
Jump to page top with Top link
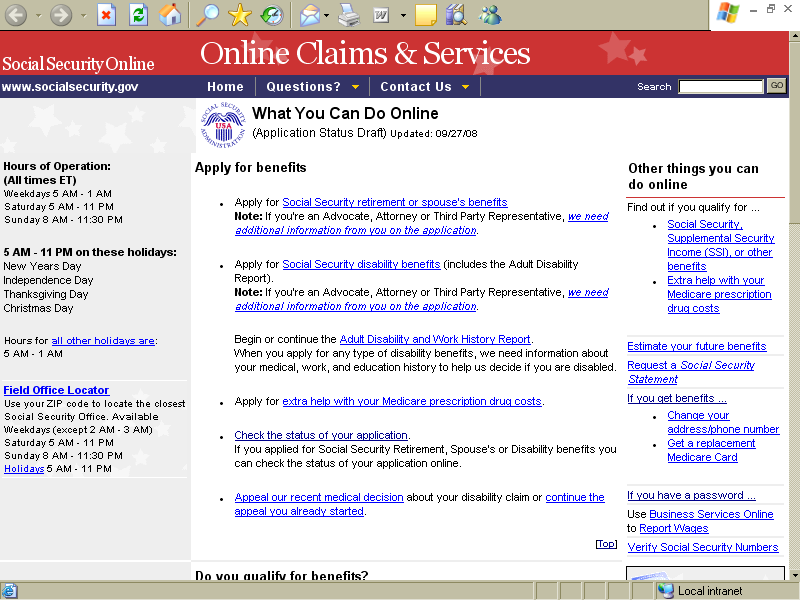coord(606,544)
